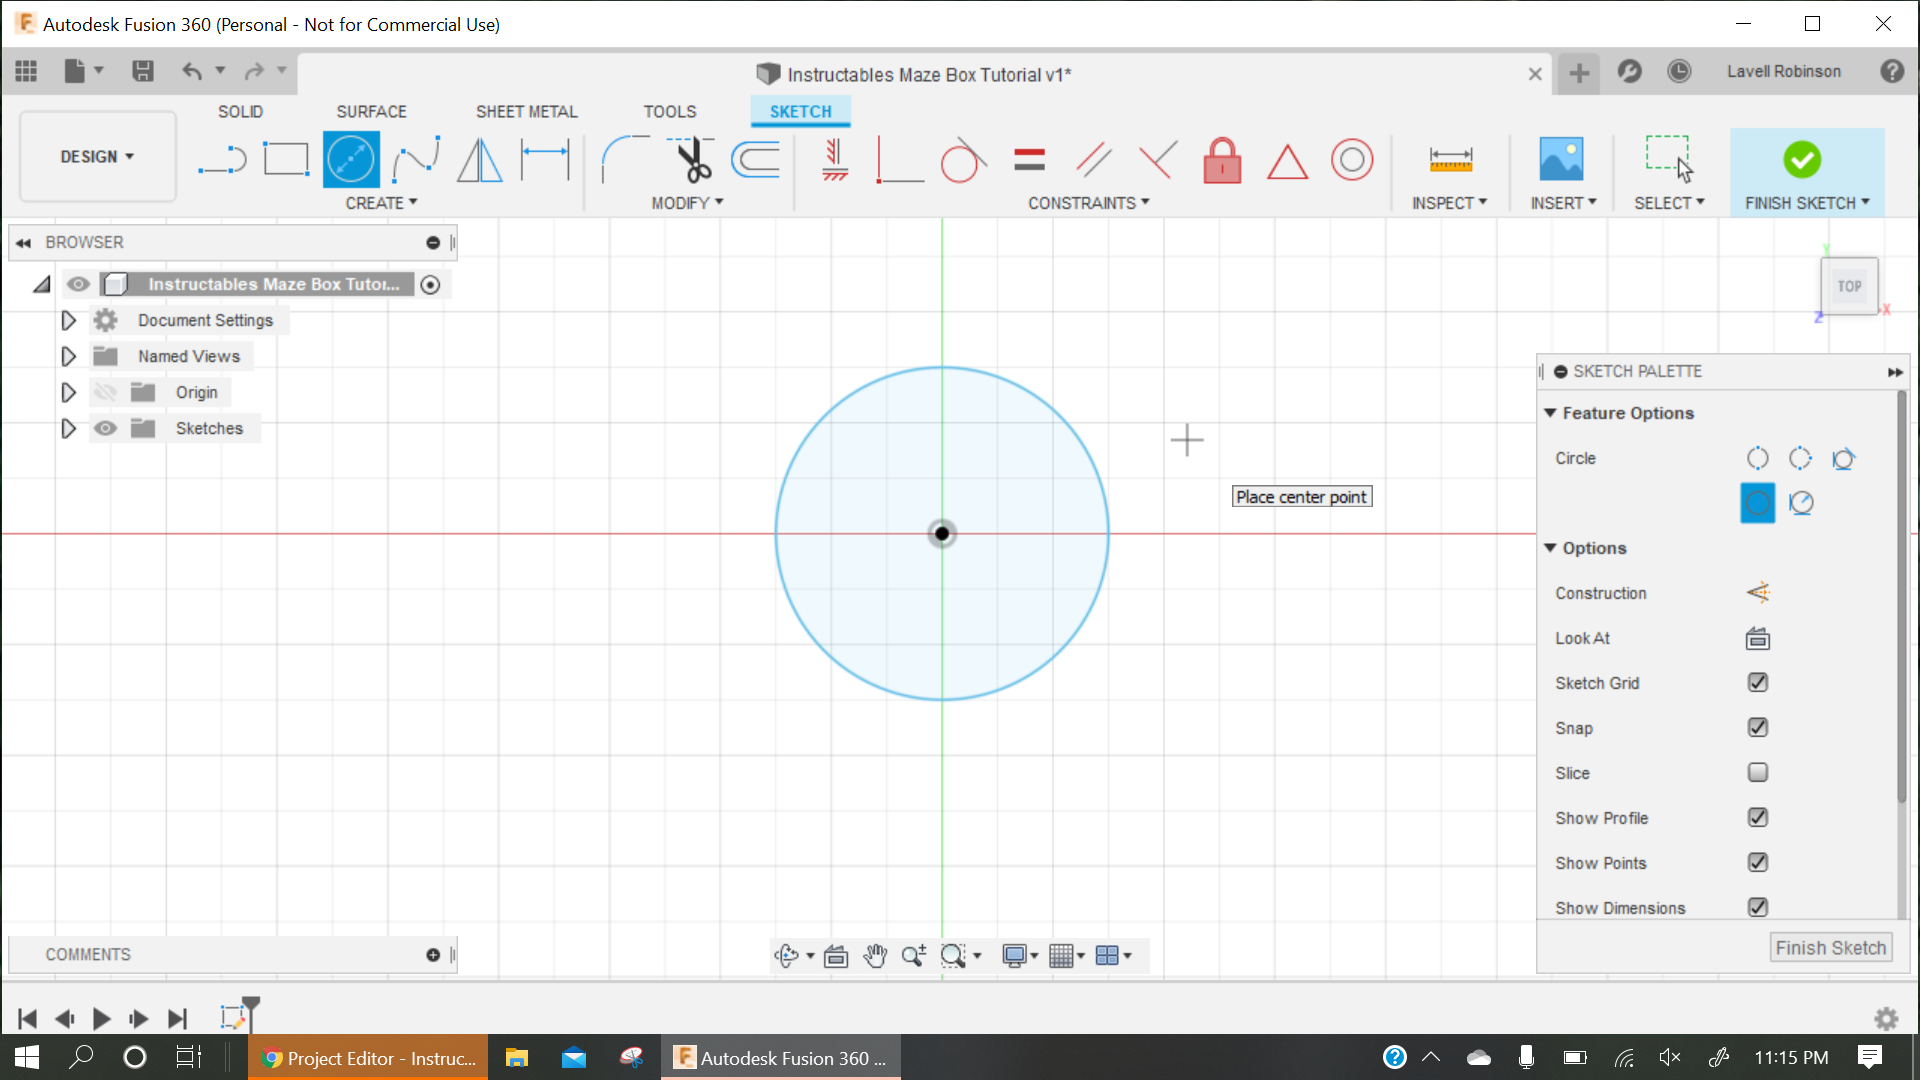
Task: Click Finish Sketch button in palette
Action: (x=1830, y=948)
